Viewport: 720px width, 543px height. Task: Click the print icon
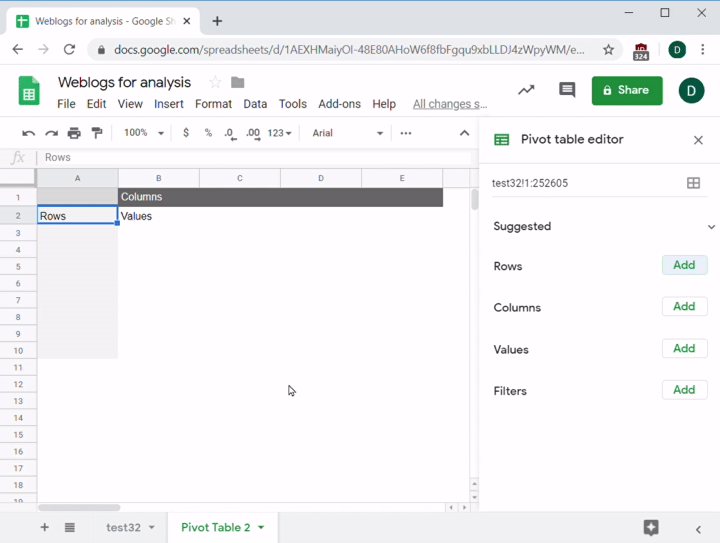tap(74, 133)
